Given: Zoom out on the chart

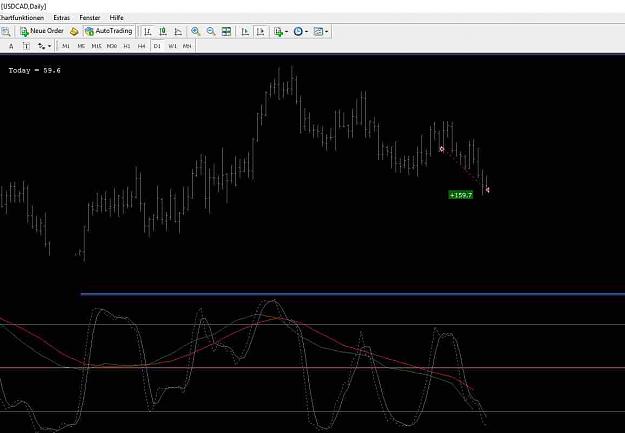Looking at the screenshot, I should click(x=211, y=31).
